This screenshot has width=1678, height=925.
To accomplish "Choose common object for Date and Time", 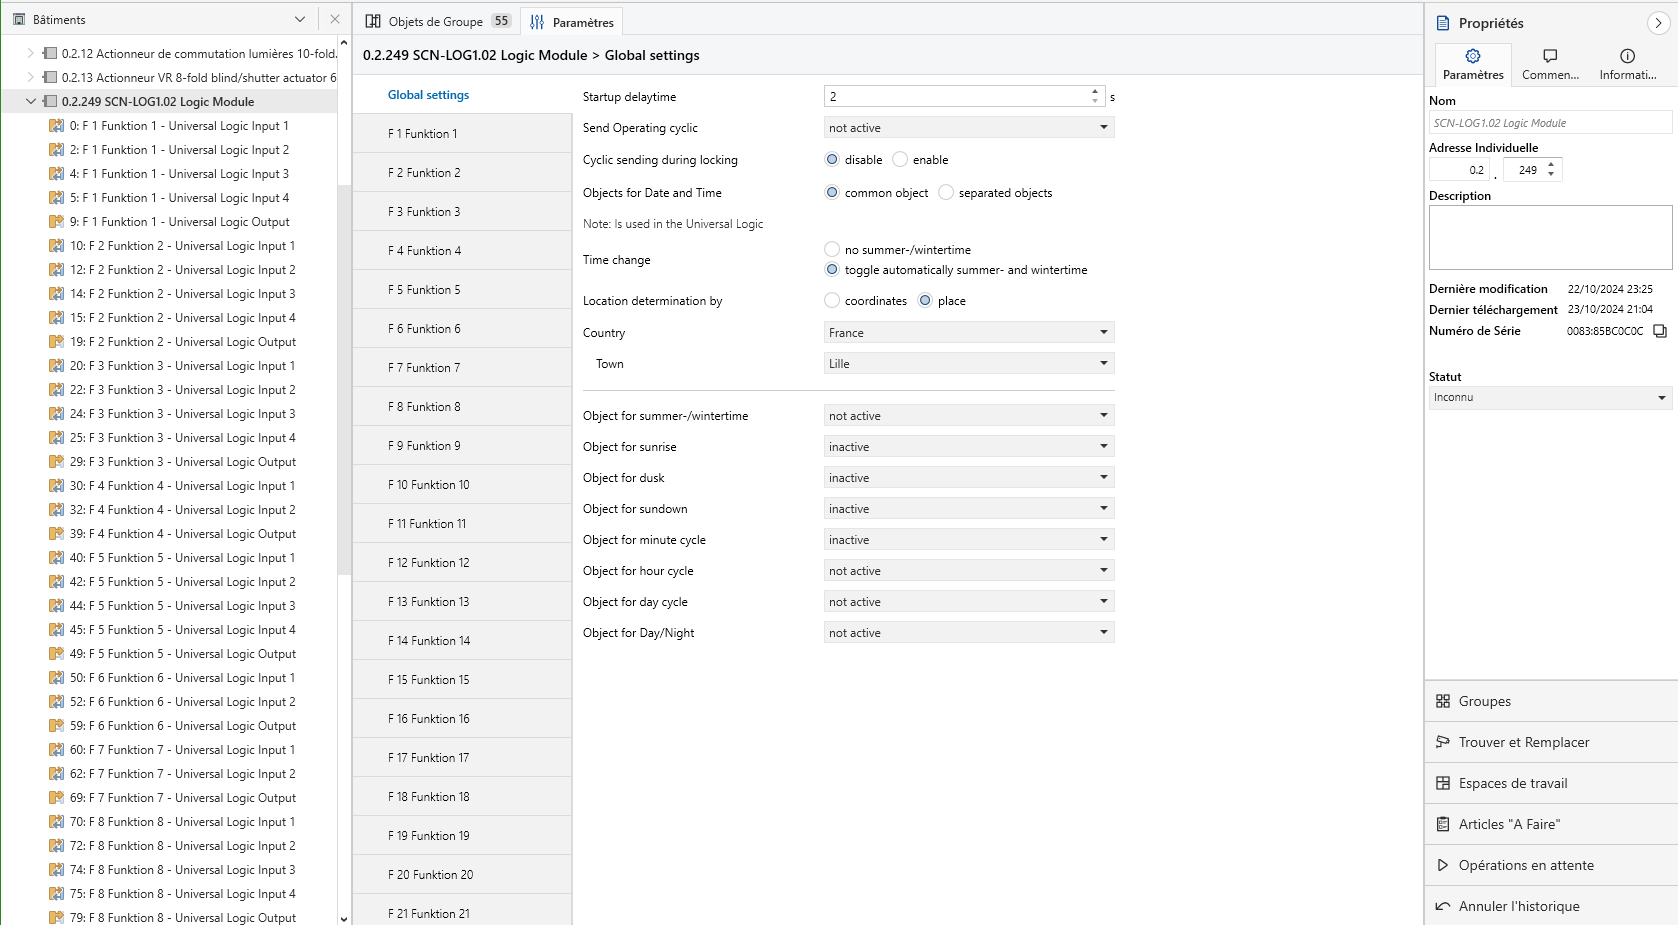I will coord(832,192).
